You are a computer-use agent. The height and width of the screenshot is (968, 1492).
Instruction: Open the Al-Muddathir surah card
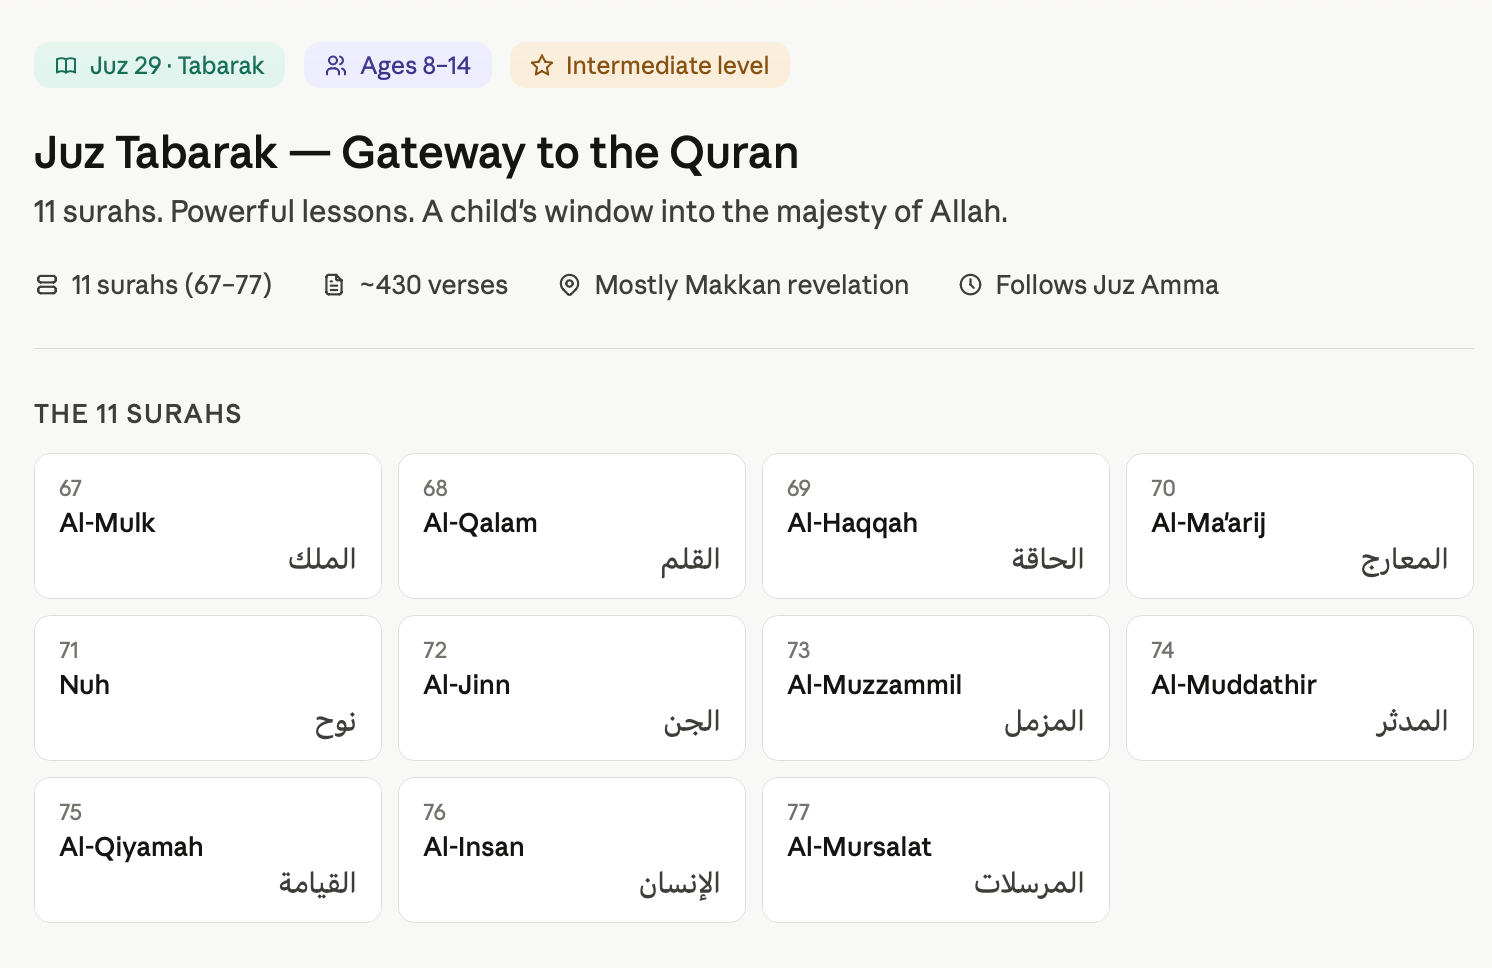pos(1300,688)
